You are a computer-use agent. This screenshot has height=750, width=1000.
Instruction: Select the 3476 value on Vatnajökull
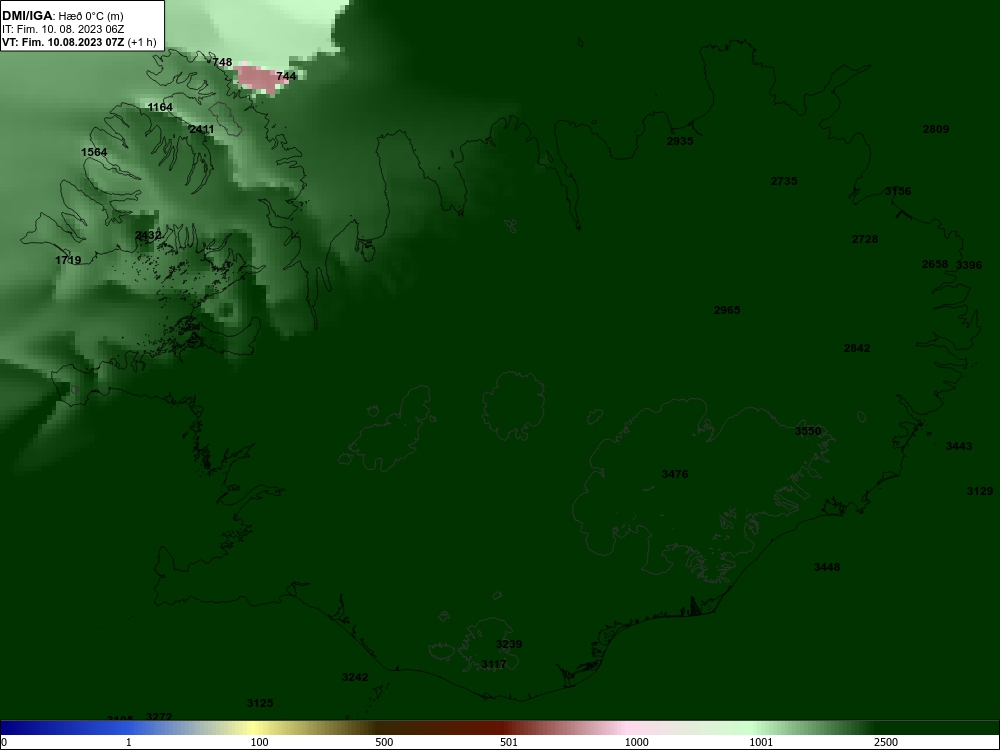point(675,474)
